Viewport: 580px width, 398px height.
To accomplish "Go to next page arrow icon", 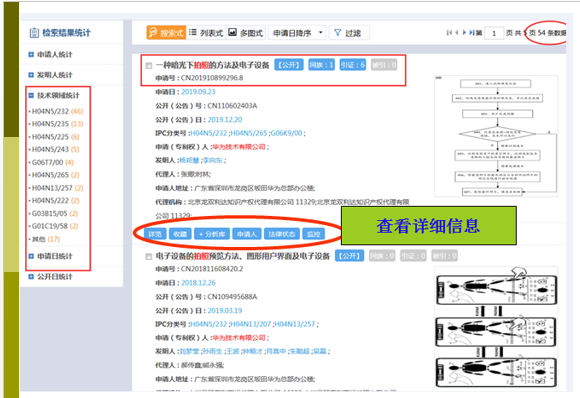I will [465, 33].
